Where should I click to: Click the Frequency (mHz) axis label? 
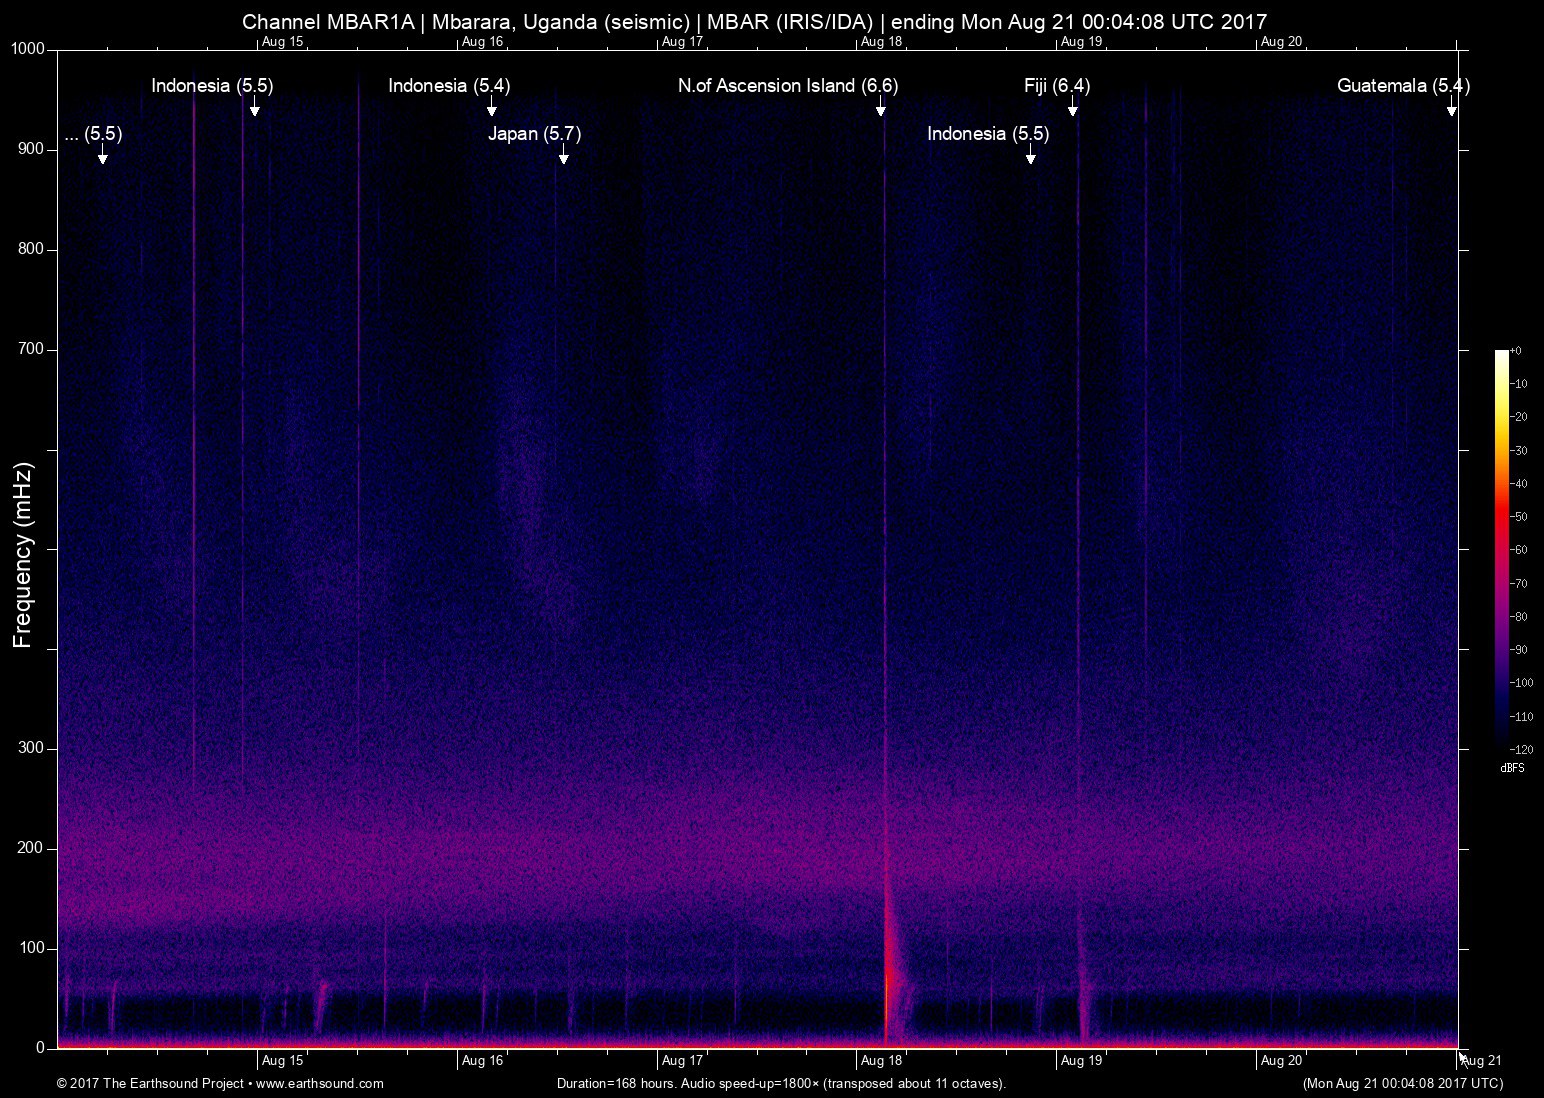(x=23, y=555)
